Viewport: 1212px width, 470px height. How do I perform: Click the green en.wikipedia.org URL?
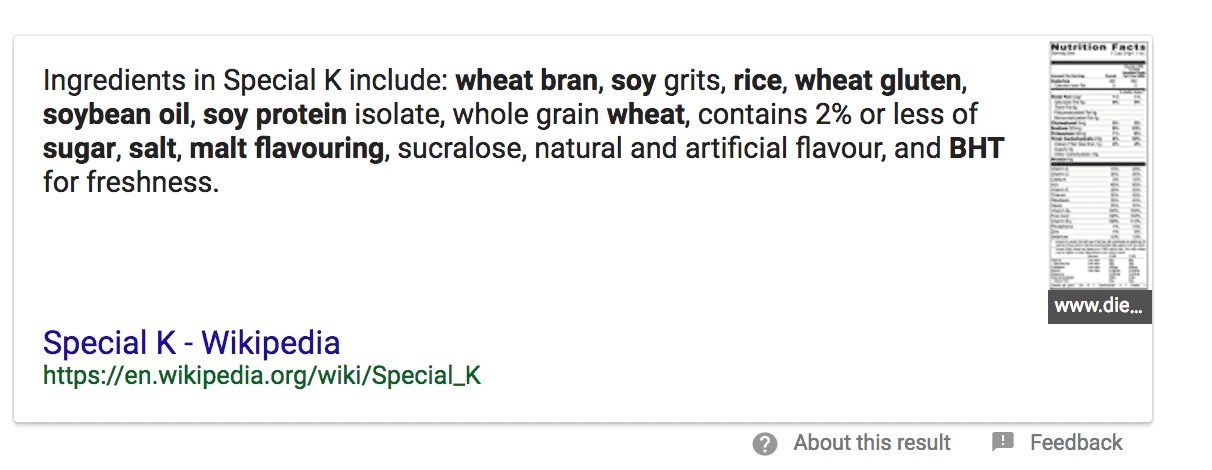(262, 376)
